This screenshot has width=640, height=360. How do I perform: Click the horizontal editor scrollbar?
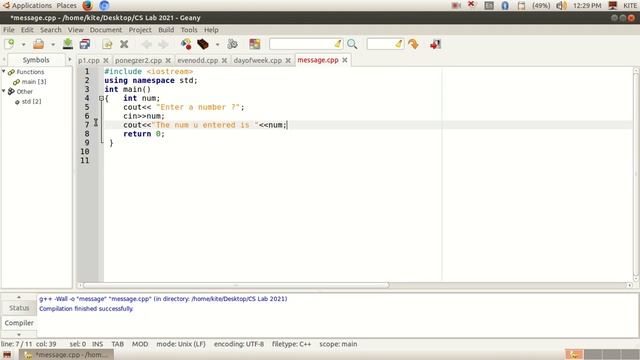pos(236,285)
